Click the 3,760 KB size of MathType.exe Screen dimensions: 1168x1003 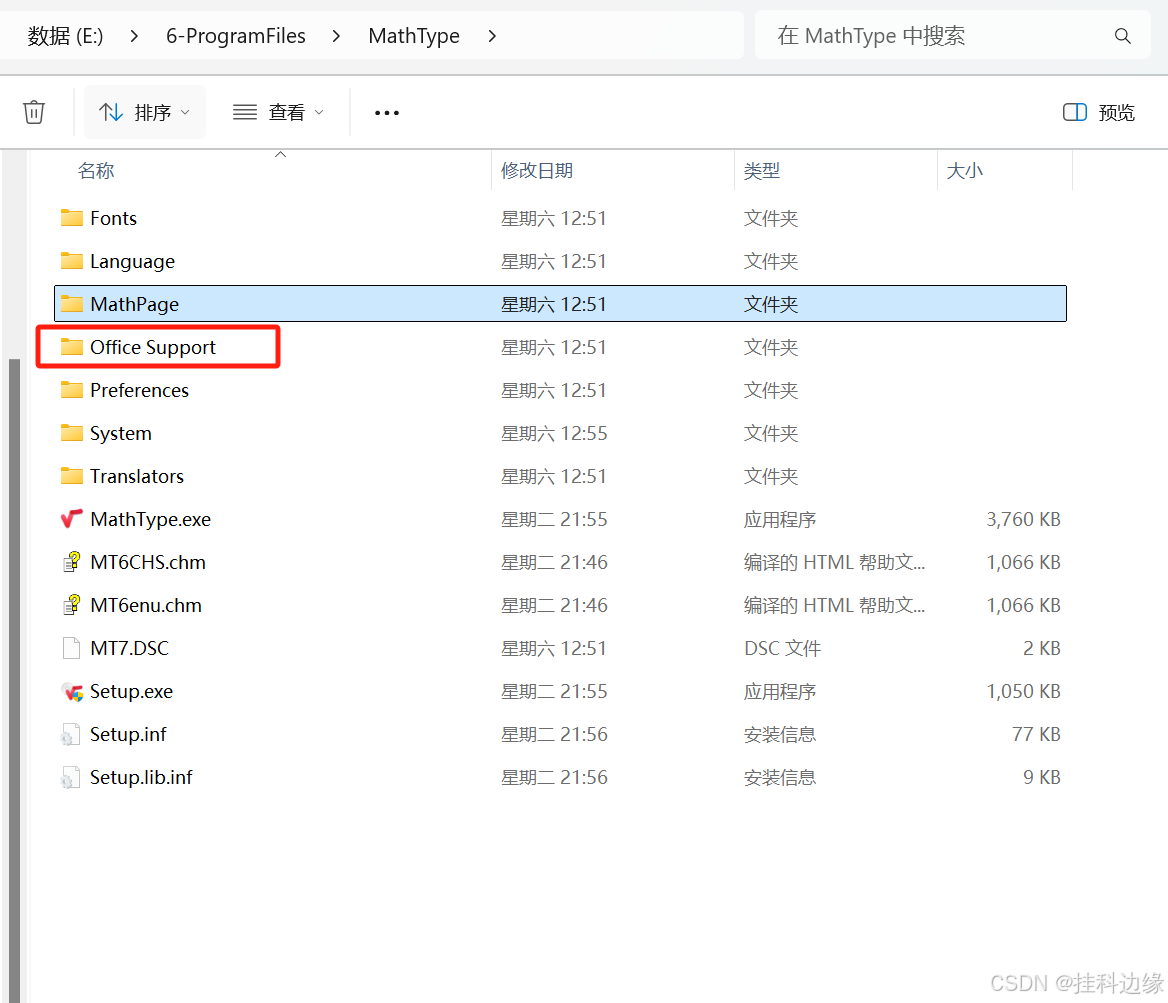pos(1023,519)
